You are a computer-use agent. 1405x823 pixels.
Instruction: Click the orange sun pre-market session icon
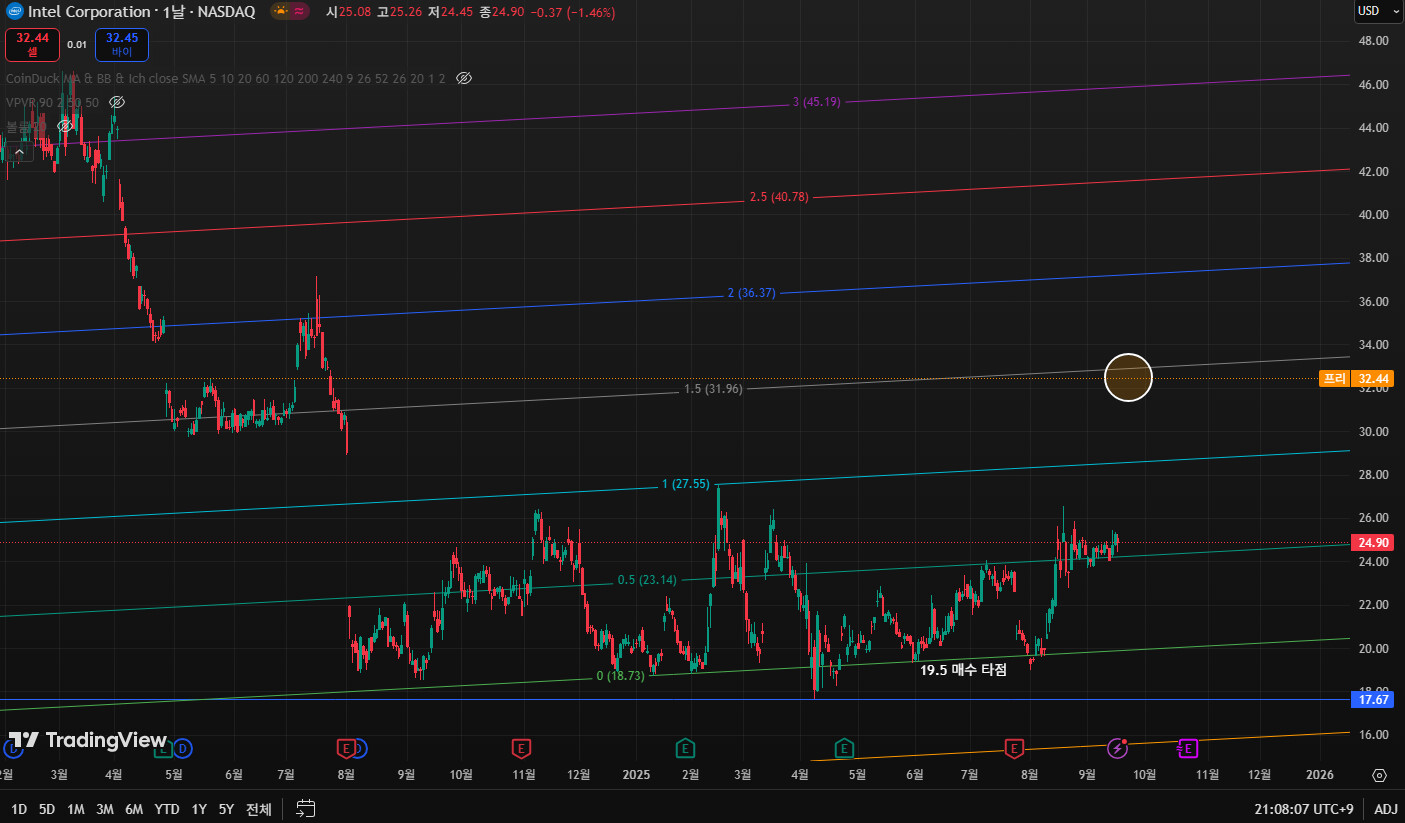click(x=281, y=12)
